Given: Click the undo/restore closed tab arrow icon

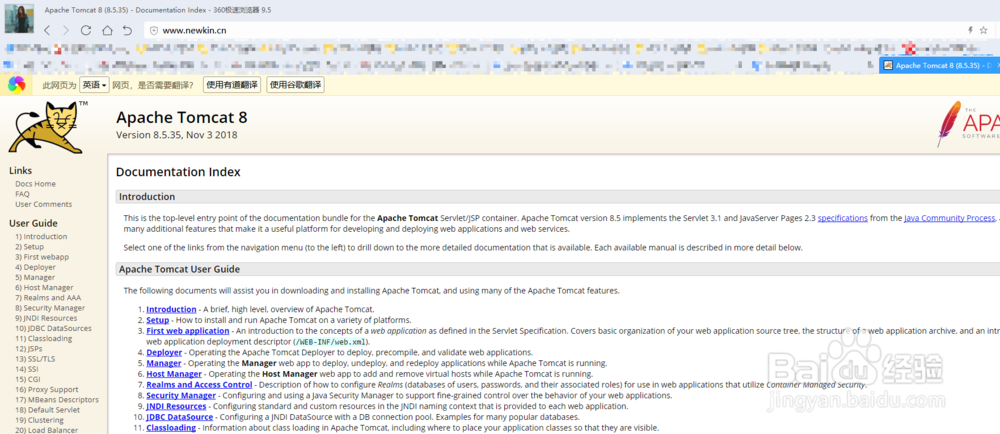Looking at the screenshot, I should tap(128, 31).
